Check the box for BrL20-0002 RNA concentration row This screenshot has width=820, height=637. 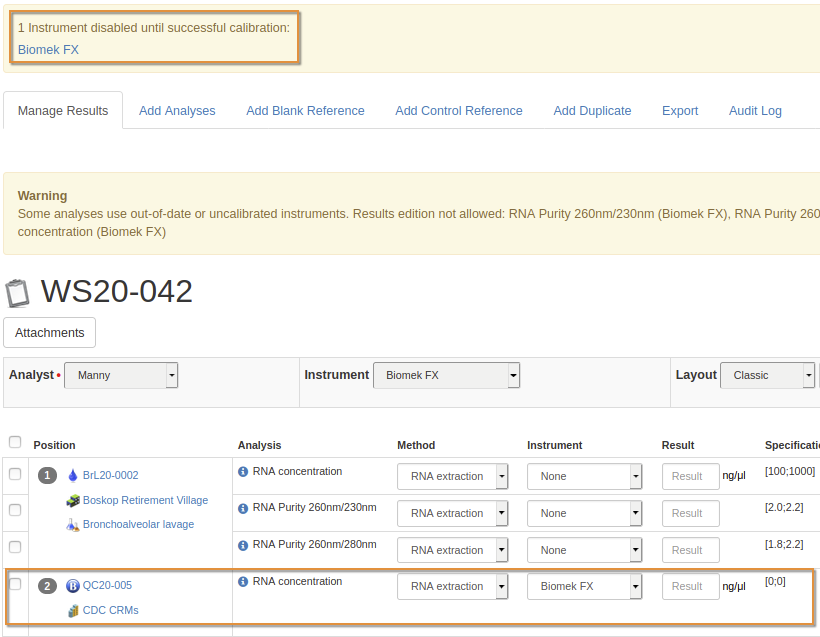15,474
